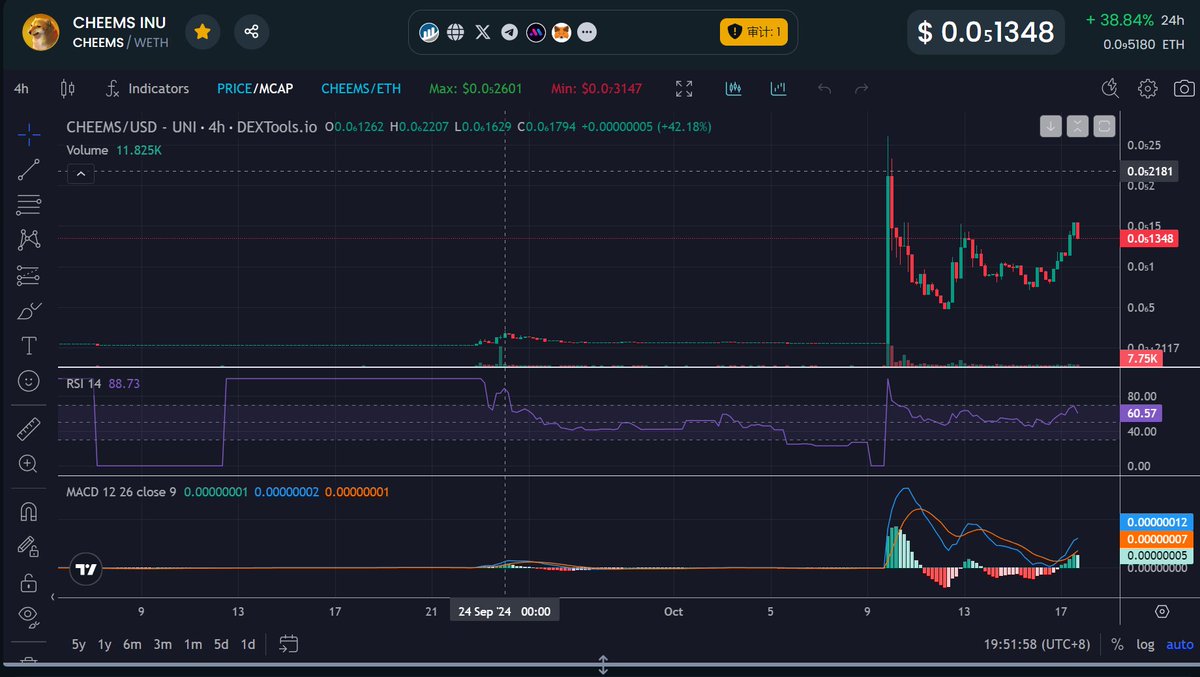The height and width of the screenshot is (677, 1200).
Task: Toggle log scale mode
Action: 1145,644
